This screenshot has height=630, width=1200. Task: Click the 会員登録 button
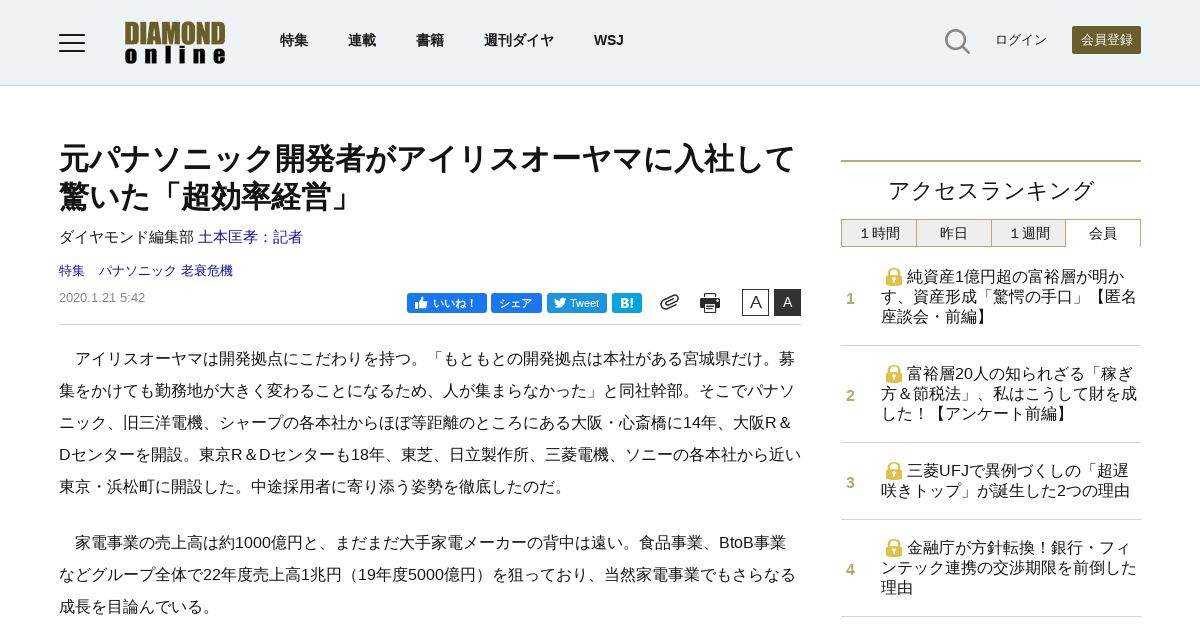(x=1106, y=40)
